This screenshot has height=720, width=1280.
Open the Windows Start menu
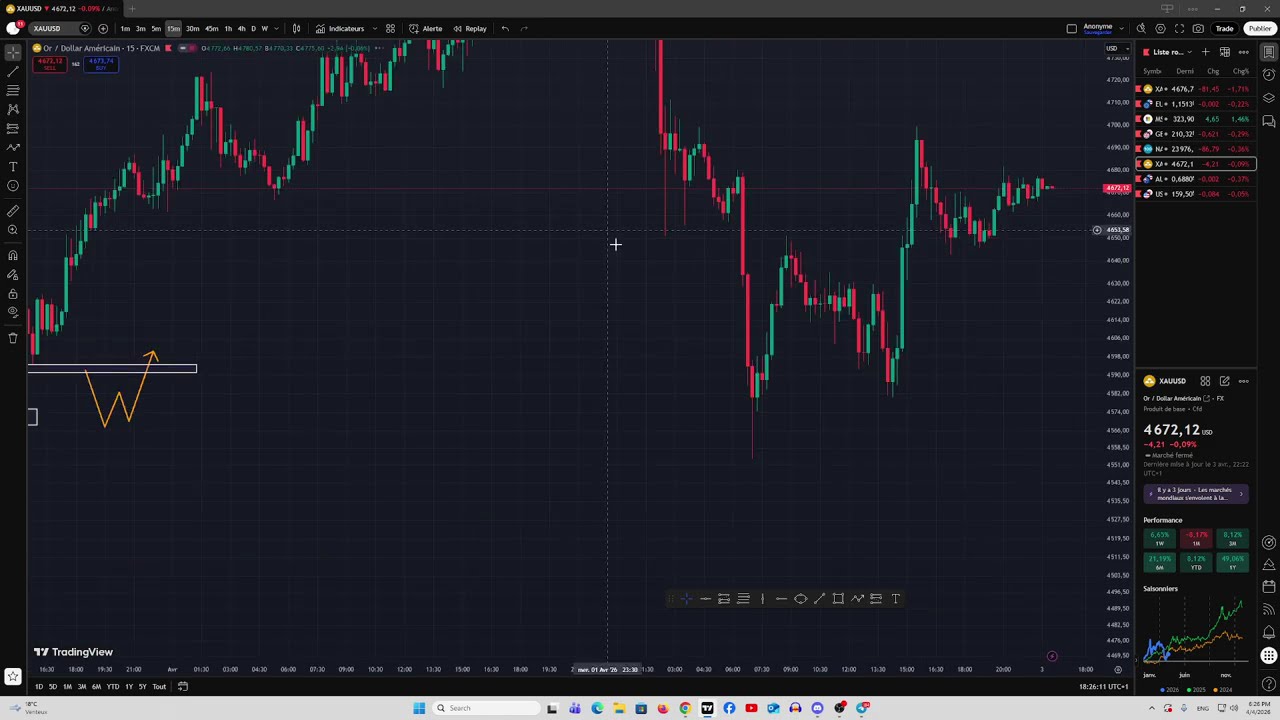tap(419, 708)
